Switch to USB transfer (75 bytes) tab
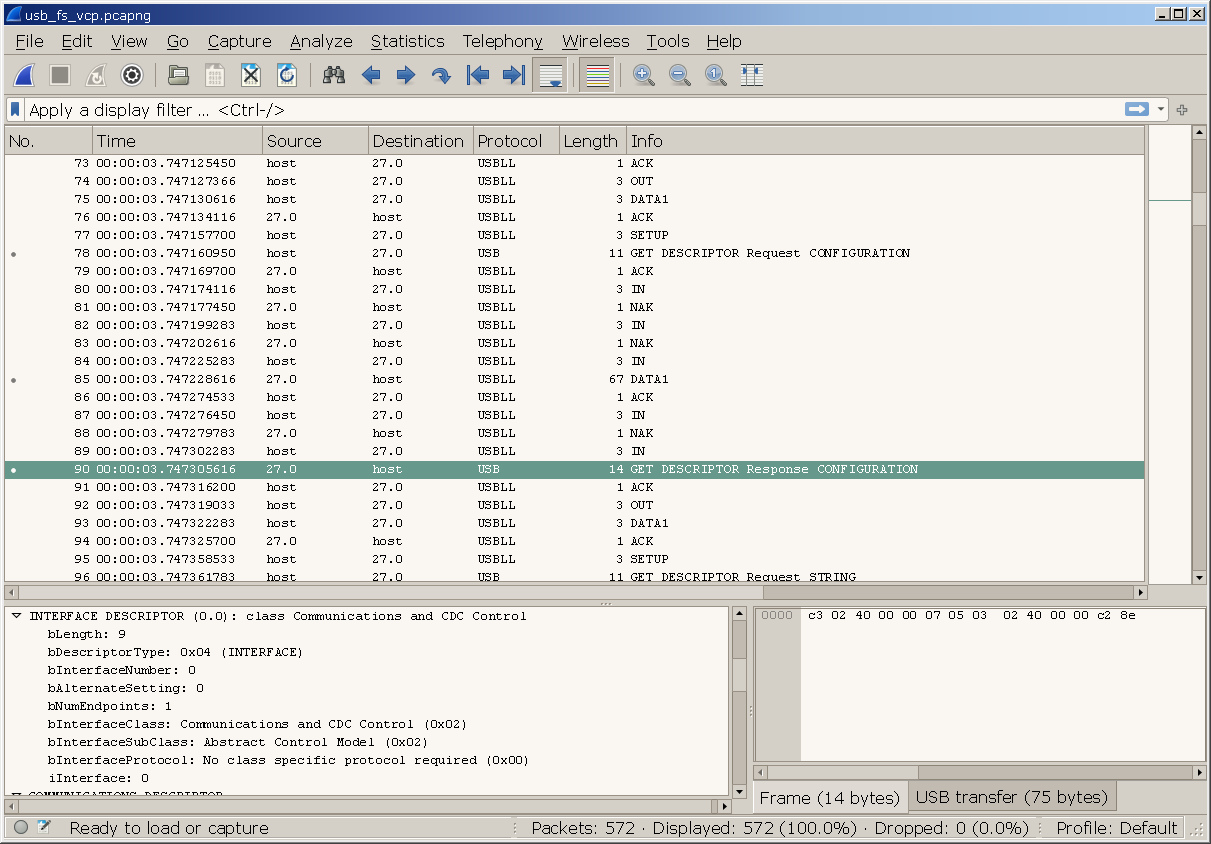The width and height of the screenshot is (1211, 844). click(1012, 798)
